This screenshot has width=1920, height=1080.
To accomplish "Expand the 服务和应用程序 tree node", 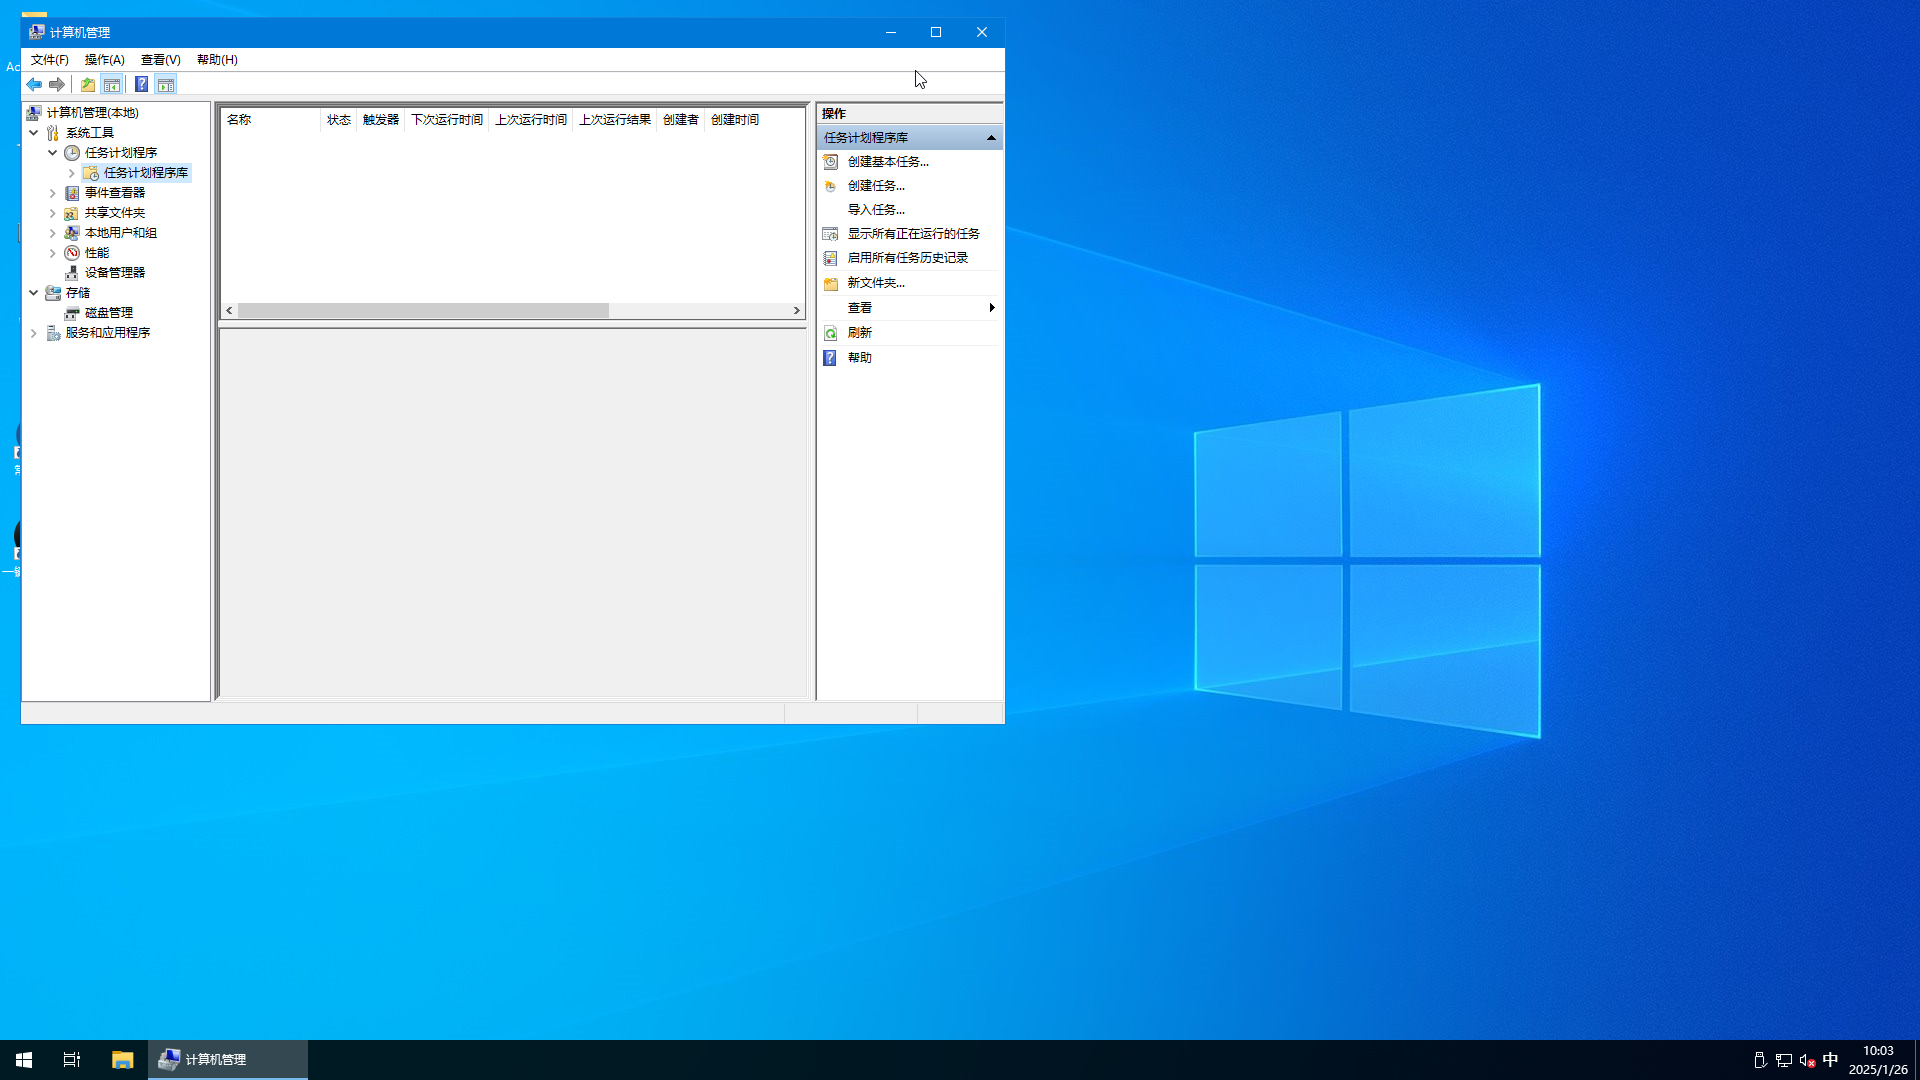I will point(34,333).
